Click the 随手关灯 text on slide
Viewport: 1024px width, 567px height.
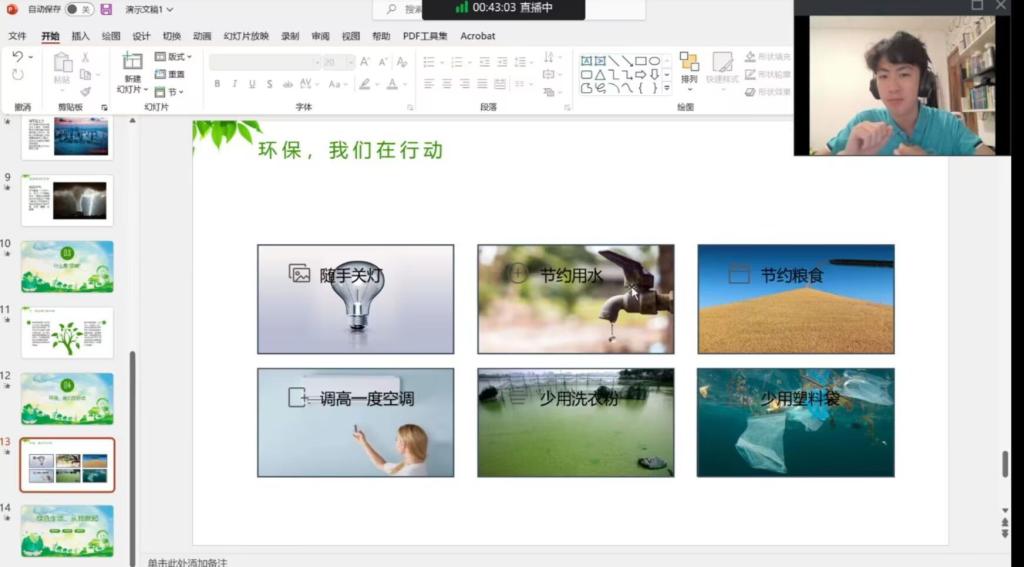[x=351, y=275]
